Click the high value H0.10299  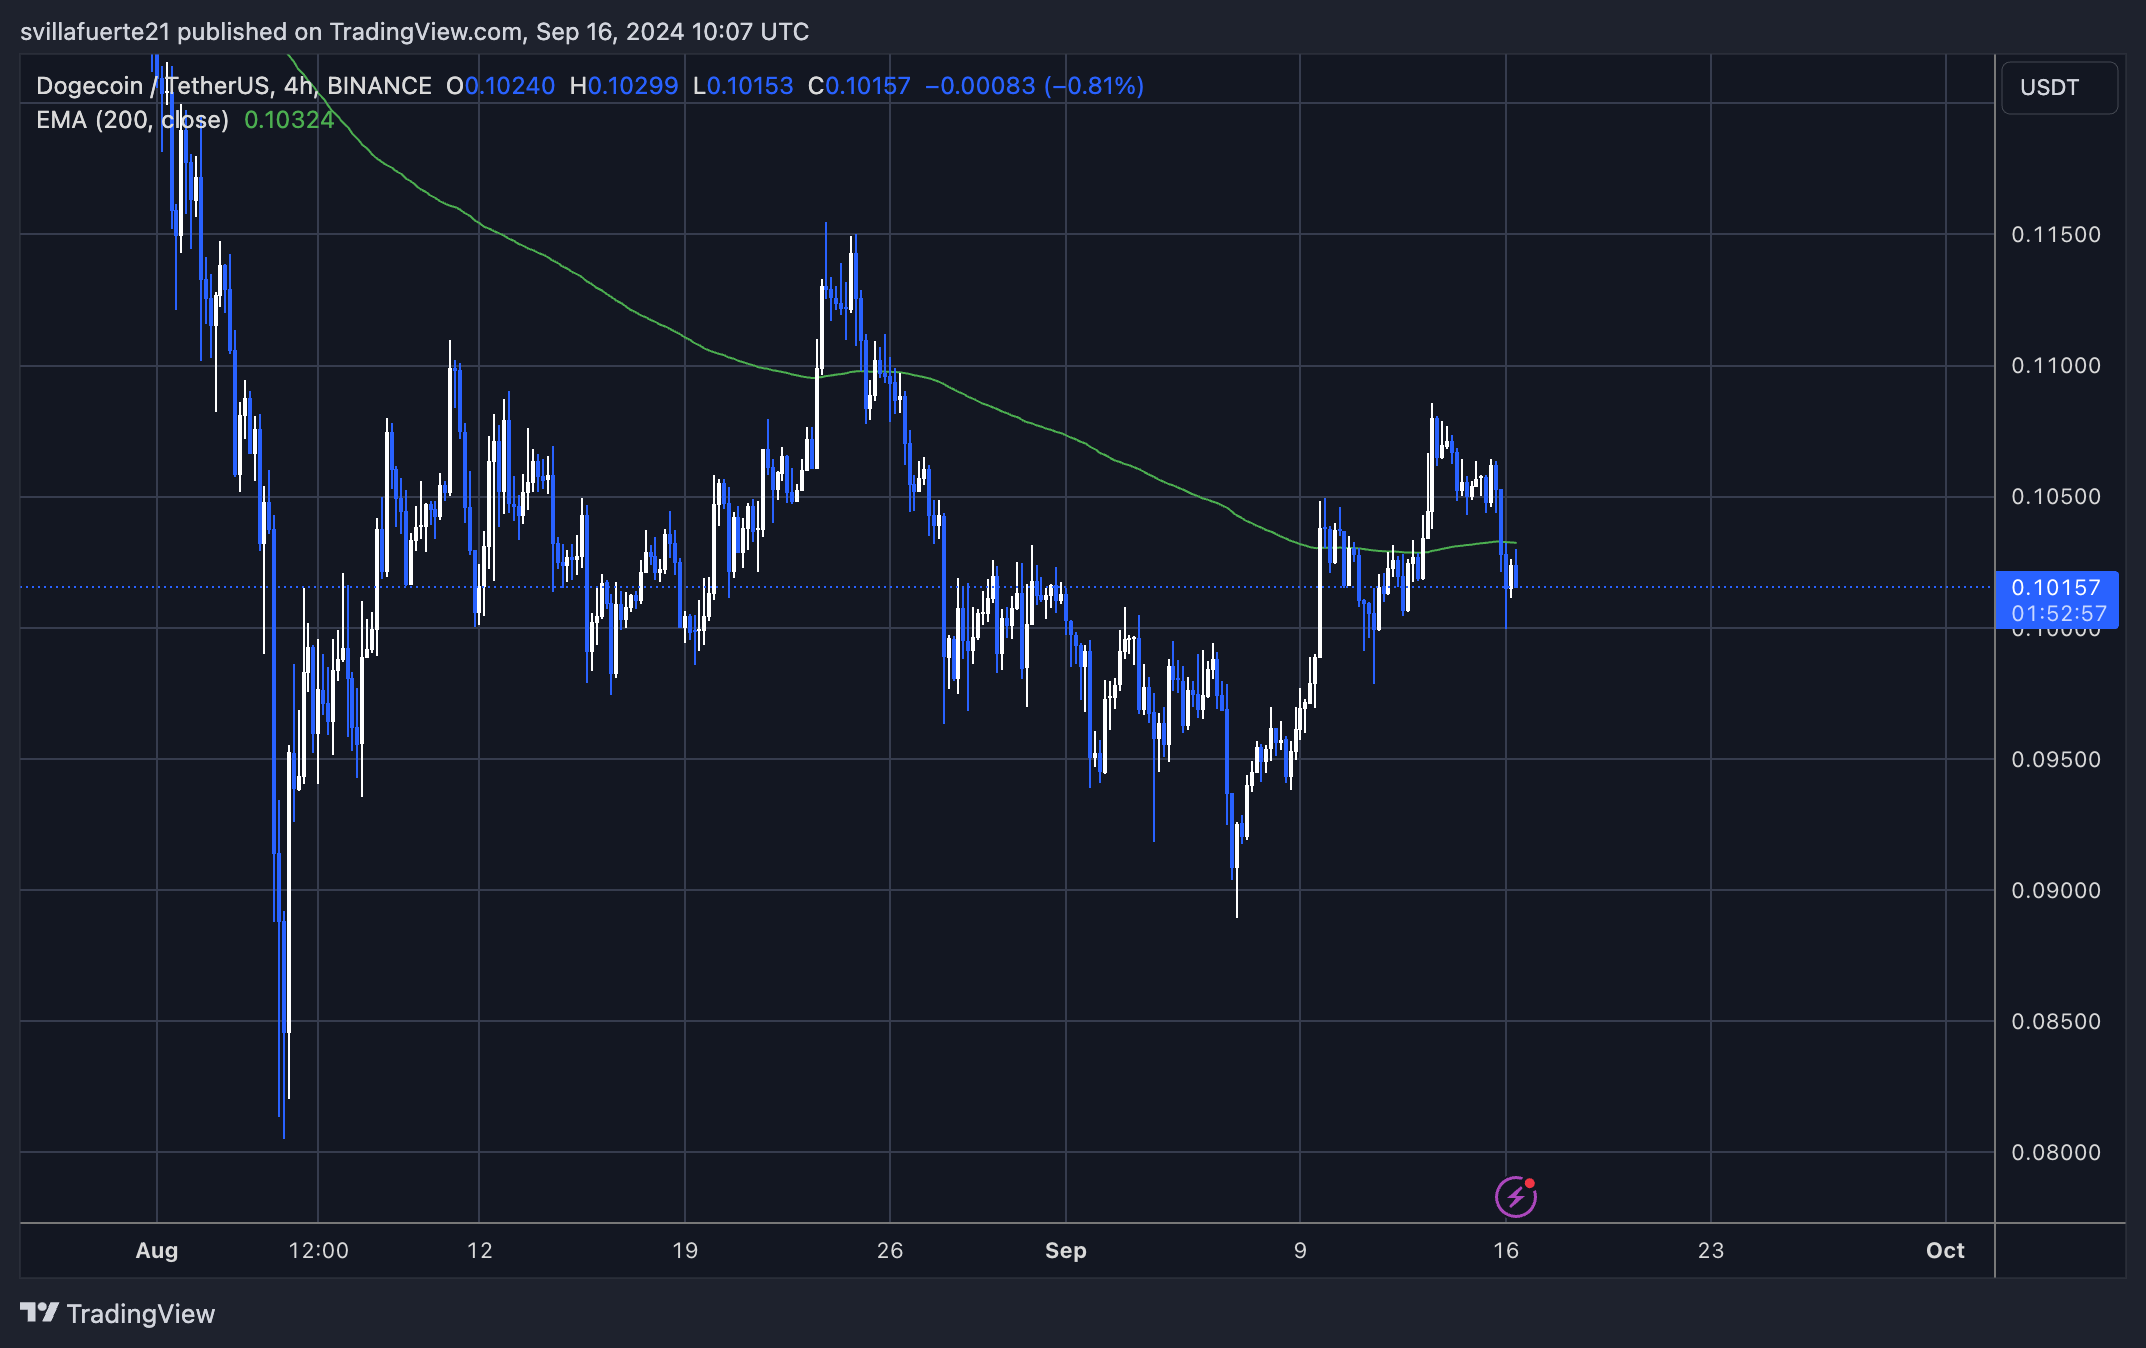[624, 86]
